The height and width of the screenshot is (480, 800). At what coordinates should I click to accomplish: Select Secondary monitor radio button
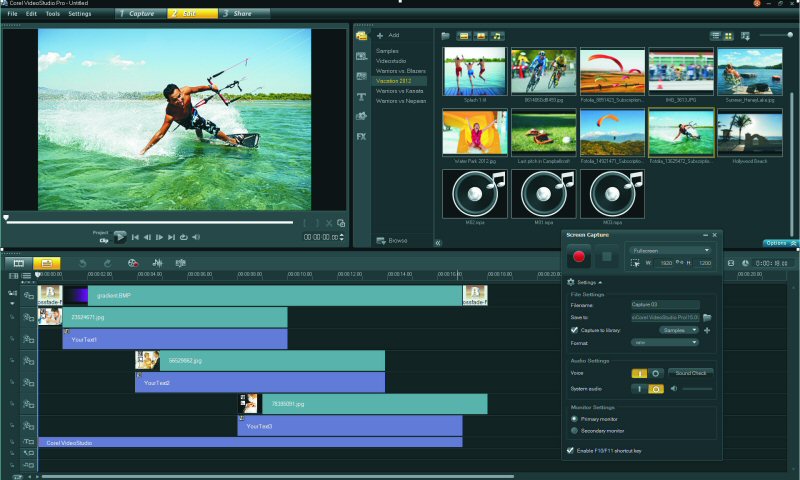573,430
